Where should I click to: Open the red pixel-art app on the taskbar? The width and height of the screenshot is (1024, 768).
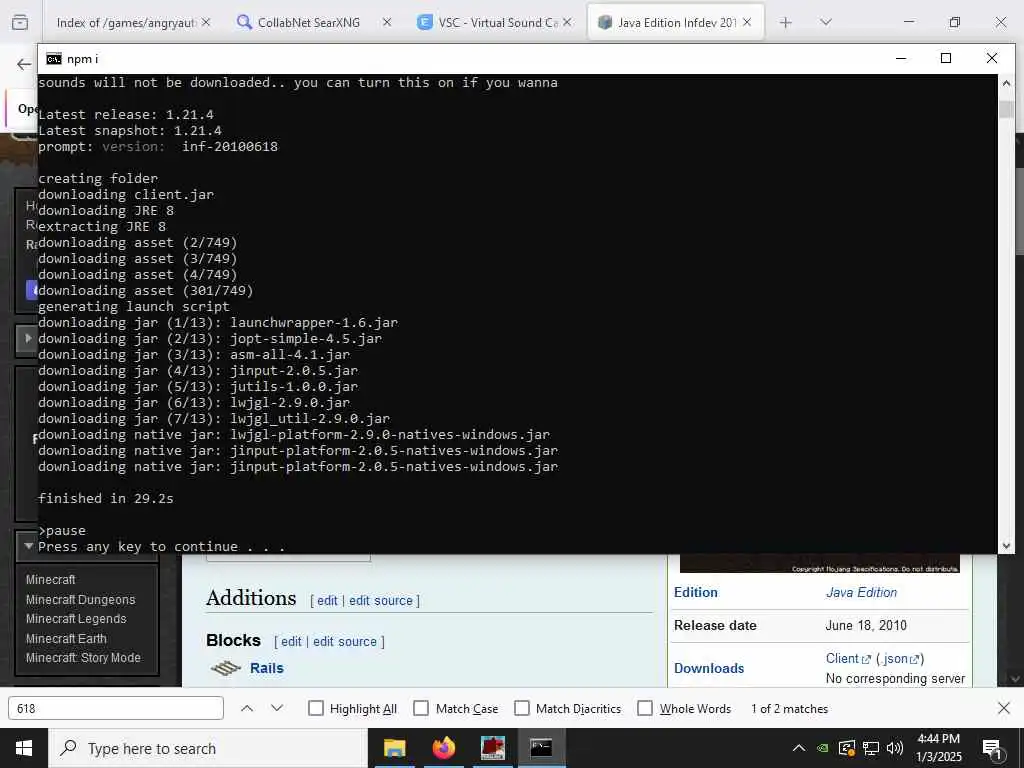tap(492, 748)
